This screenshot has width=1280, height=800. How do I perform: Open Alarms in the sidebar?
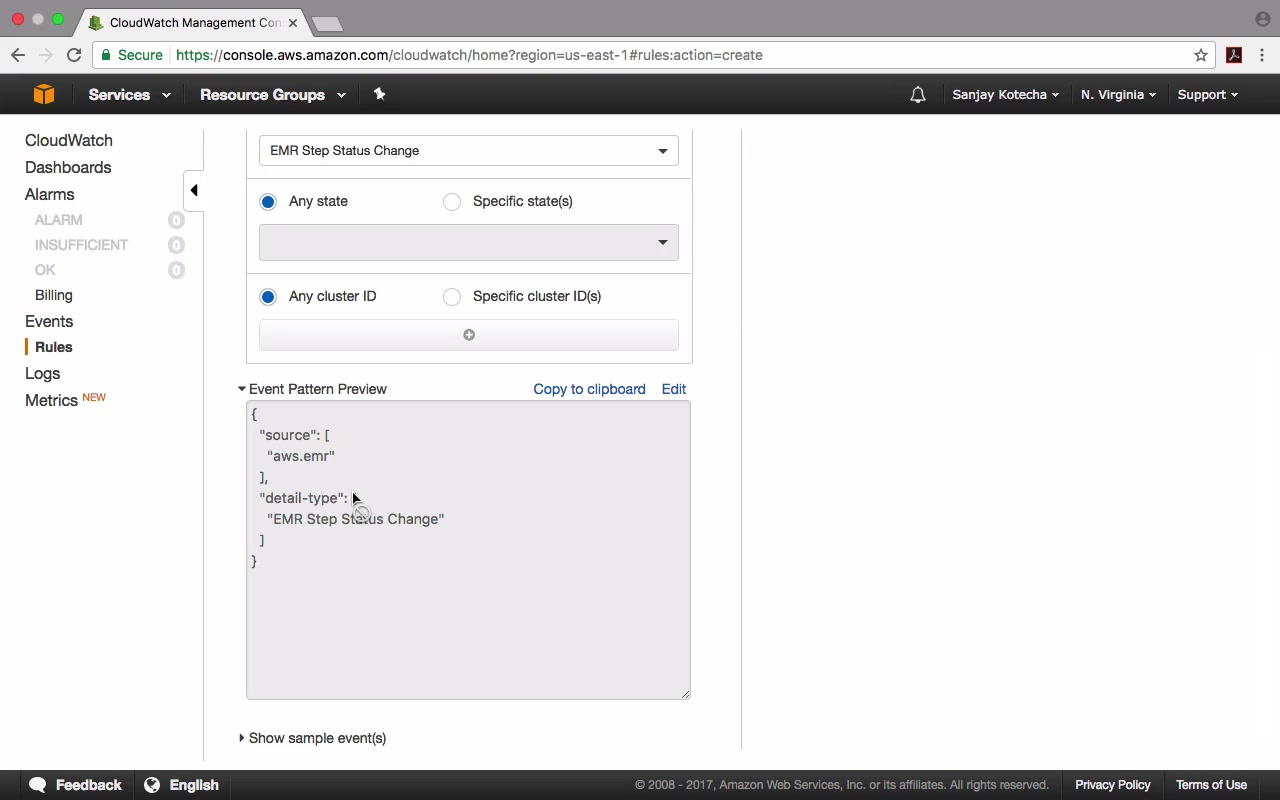(x=50, y=195)
